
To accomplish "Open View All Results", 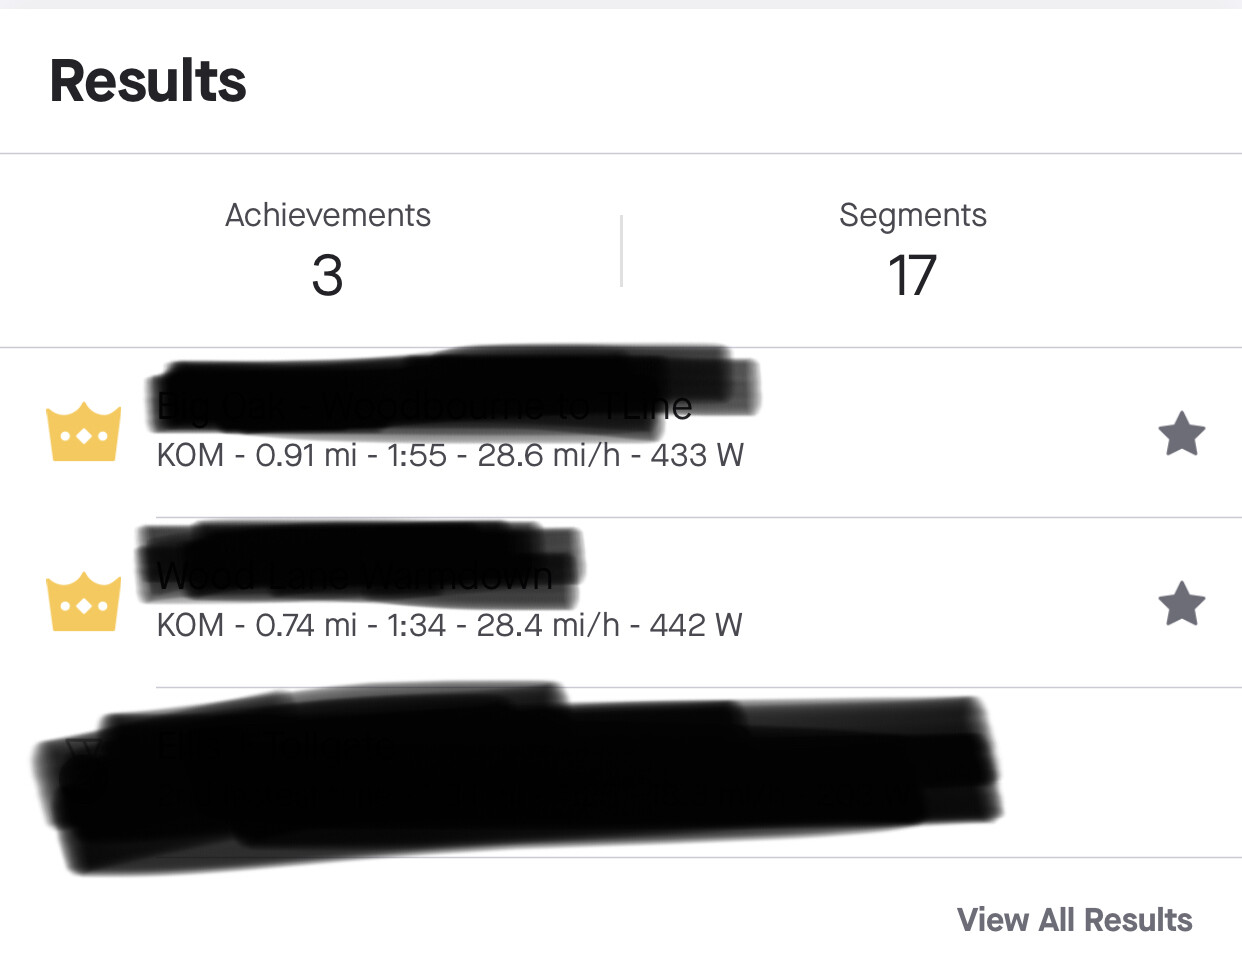I will click(1074, 919).
